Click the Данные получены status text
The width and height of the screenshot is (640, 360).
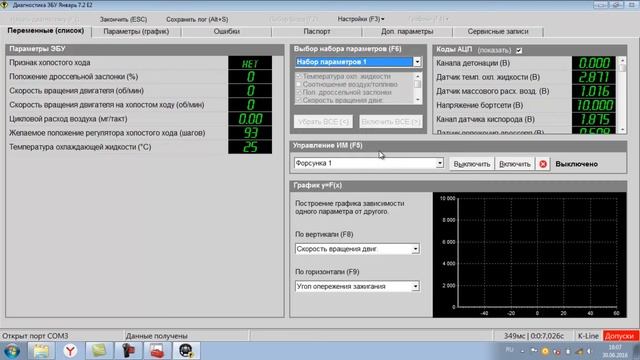(x=156, y=336)
